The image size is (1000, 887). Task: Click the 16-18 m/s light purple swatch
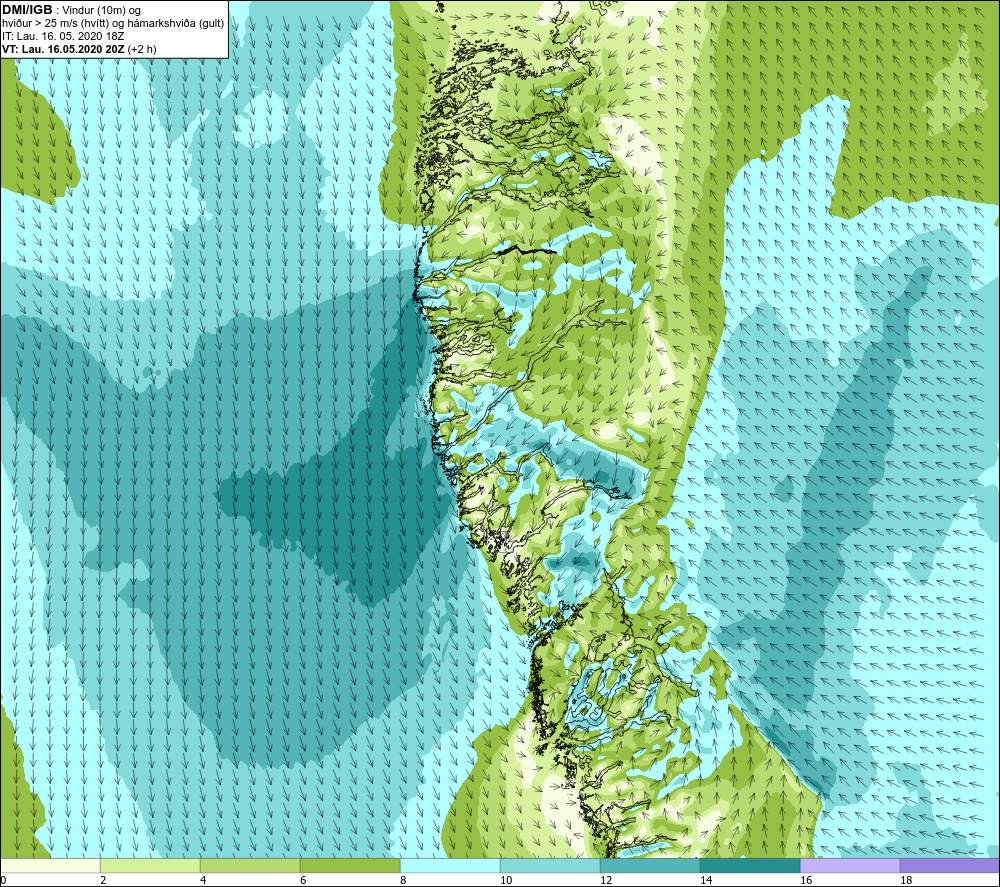850,866
